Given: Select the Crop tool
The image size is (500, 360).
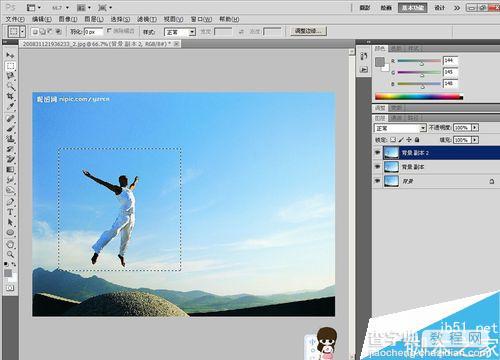Looking at the screenshot, I should click(10, 97).
